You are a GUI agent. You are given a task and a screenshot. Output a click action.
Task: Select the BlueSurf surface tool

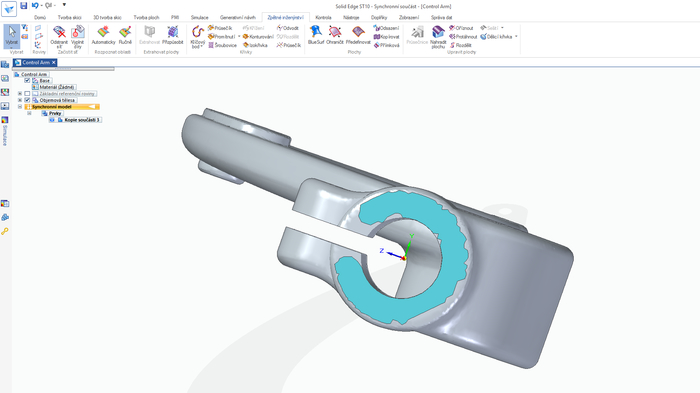(x=316, y=35)
